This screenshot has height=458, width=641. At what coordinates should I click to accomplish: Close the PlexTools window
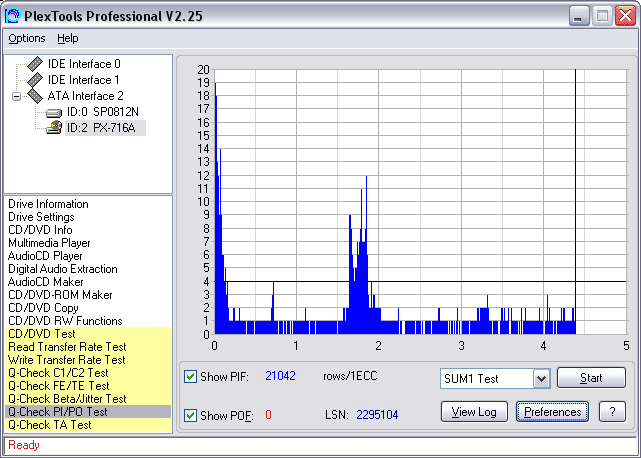click(x=625, y=16)
